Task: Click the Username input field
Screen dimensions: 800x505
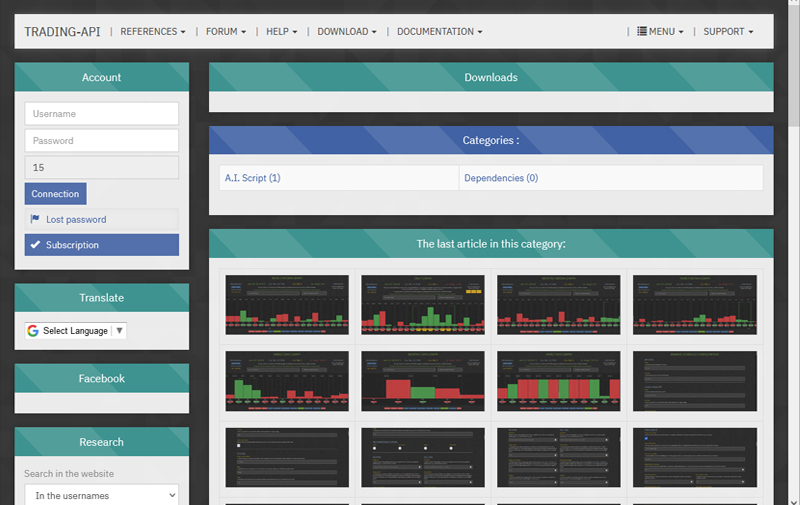Action: [x=101, y=114]
